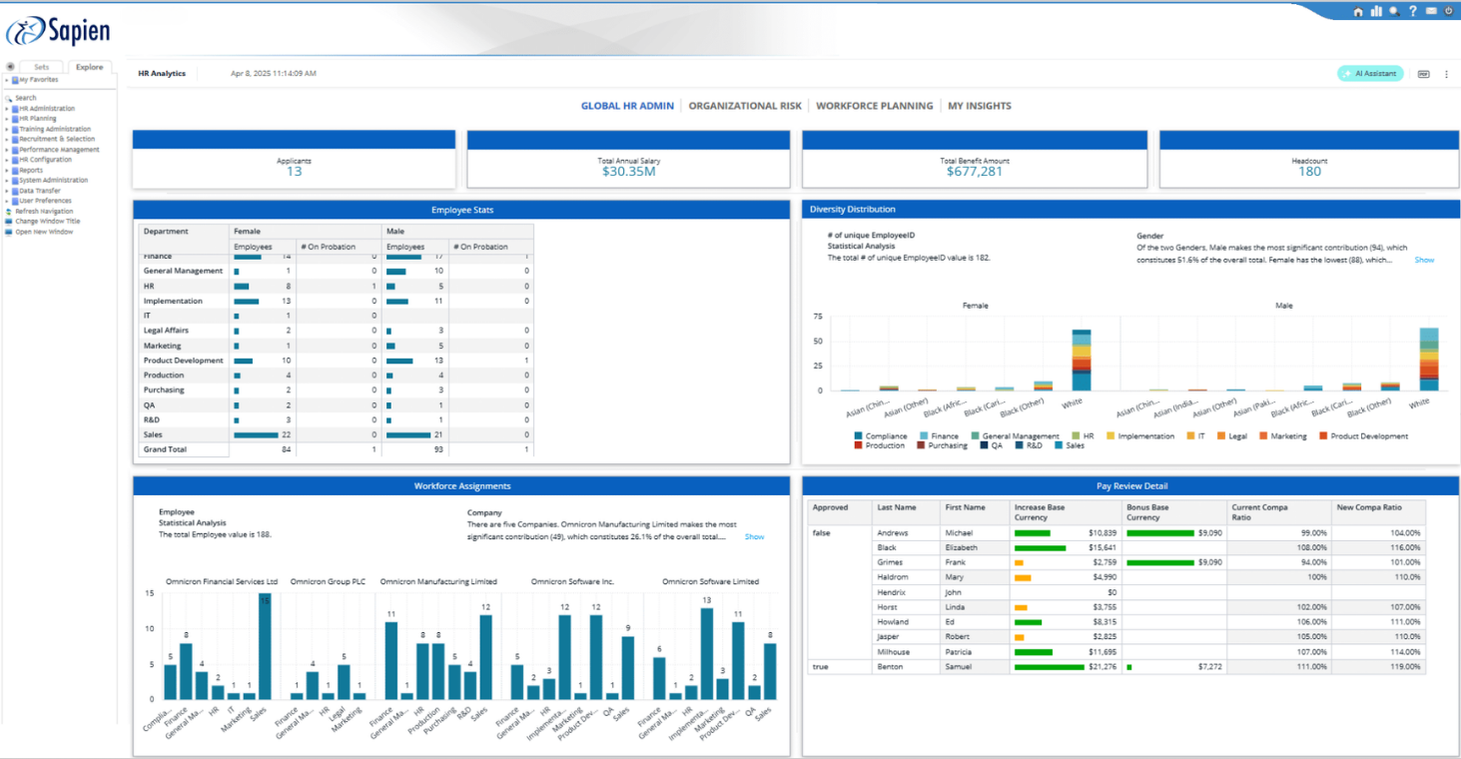
Task: Open the bar chart analytics icon
Action: coord(1376,11)
